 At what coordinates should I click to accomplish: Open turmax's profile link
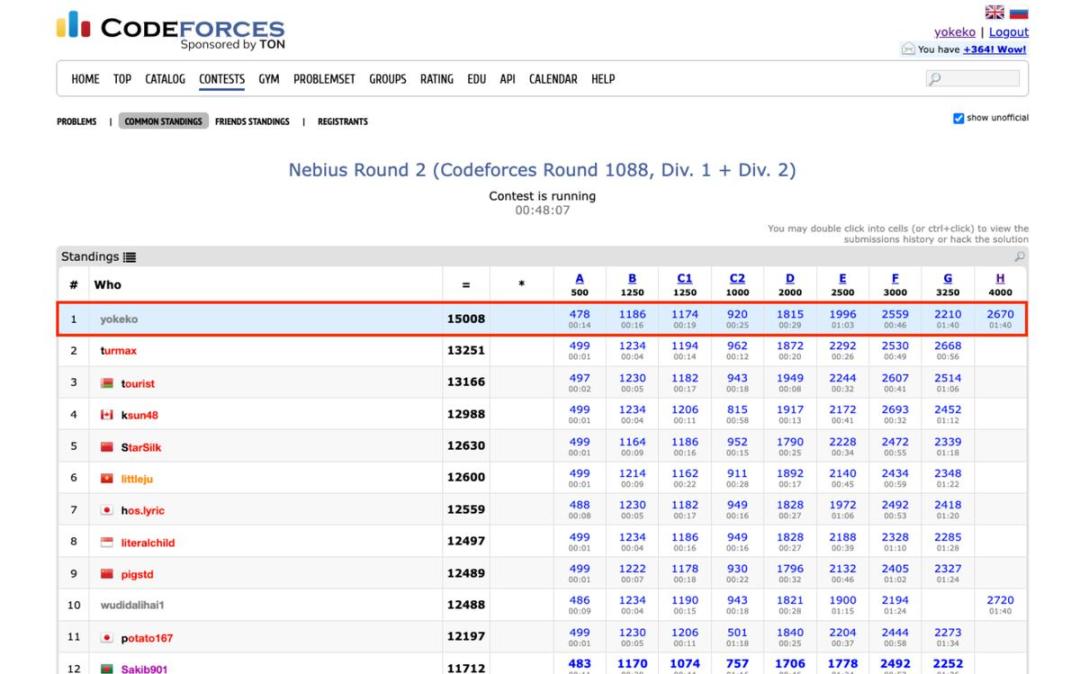point(118,350)
